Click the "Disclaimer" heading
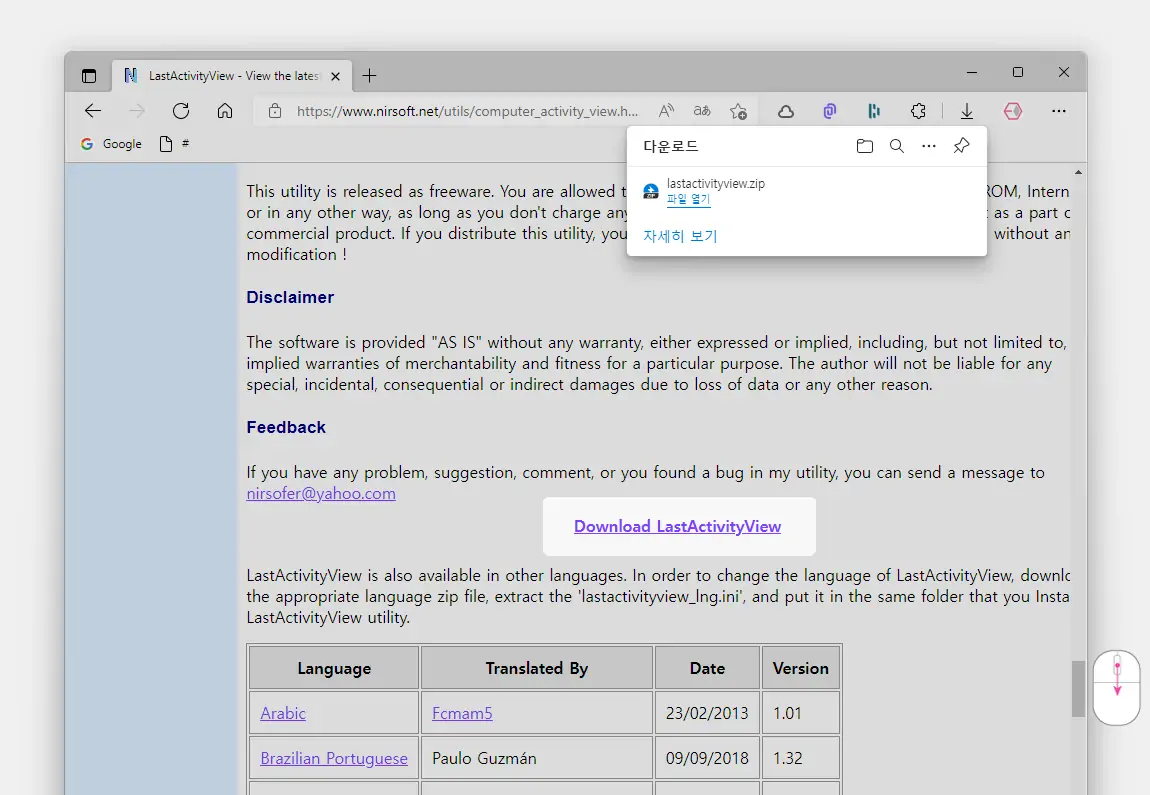Viewport: 1150px width, 795px height. click(290, 297)
